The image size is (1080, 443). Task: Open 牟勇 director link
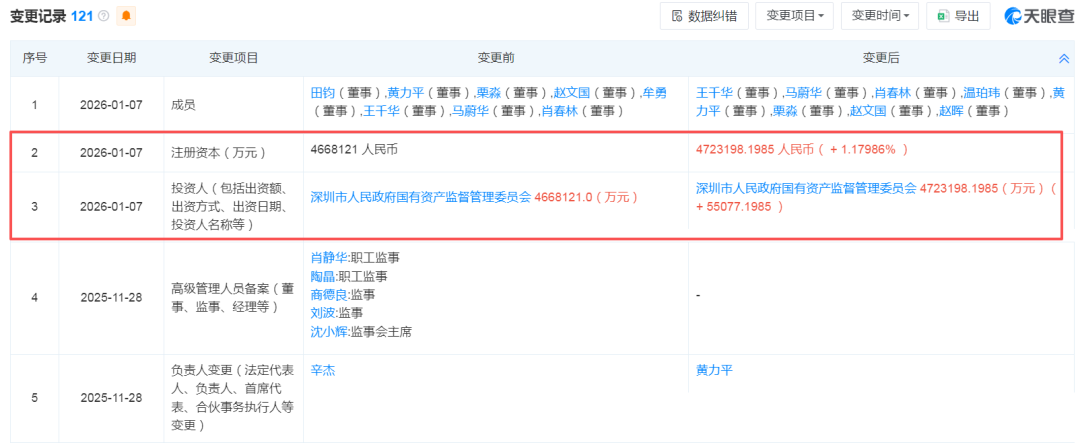point(655,93)
